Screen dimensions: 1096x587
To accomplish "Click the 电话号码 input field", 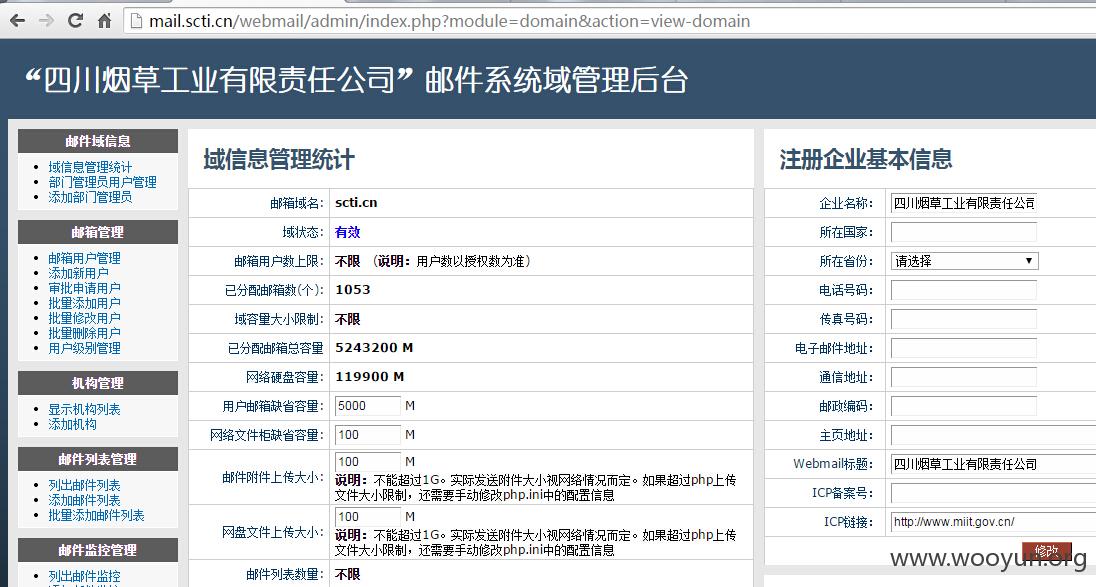I will (964, 290).
